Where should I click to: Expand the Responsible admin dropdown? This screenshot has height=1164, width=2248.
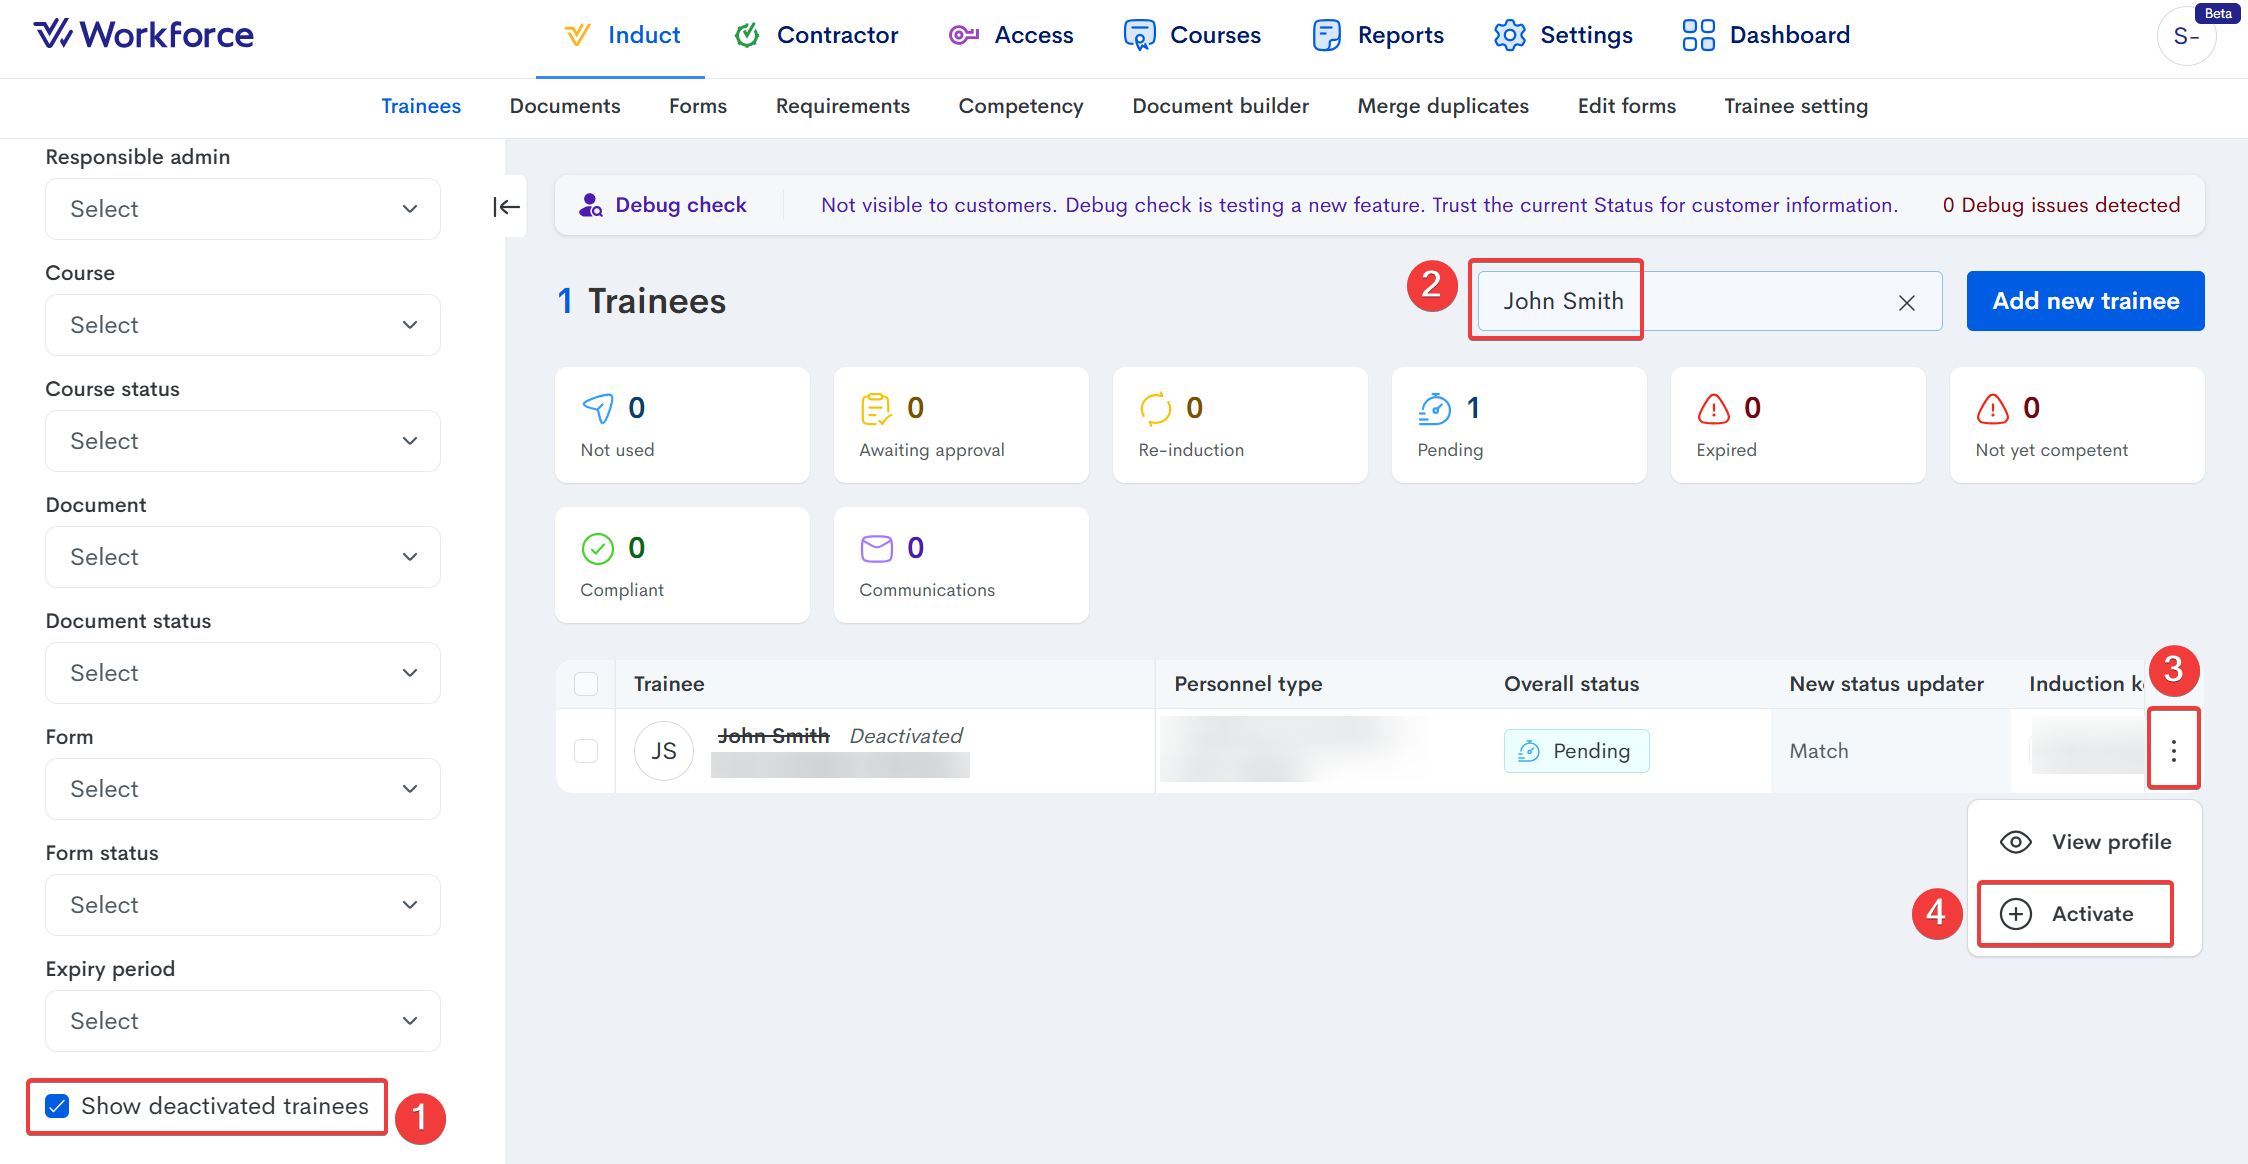point(242,209)
